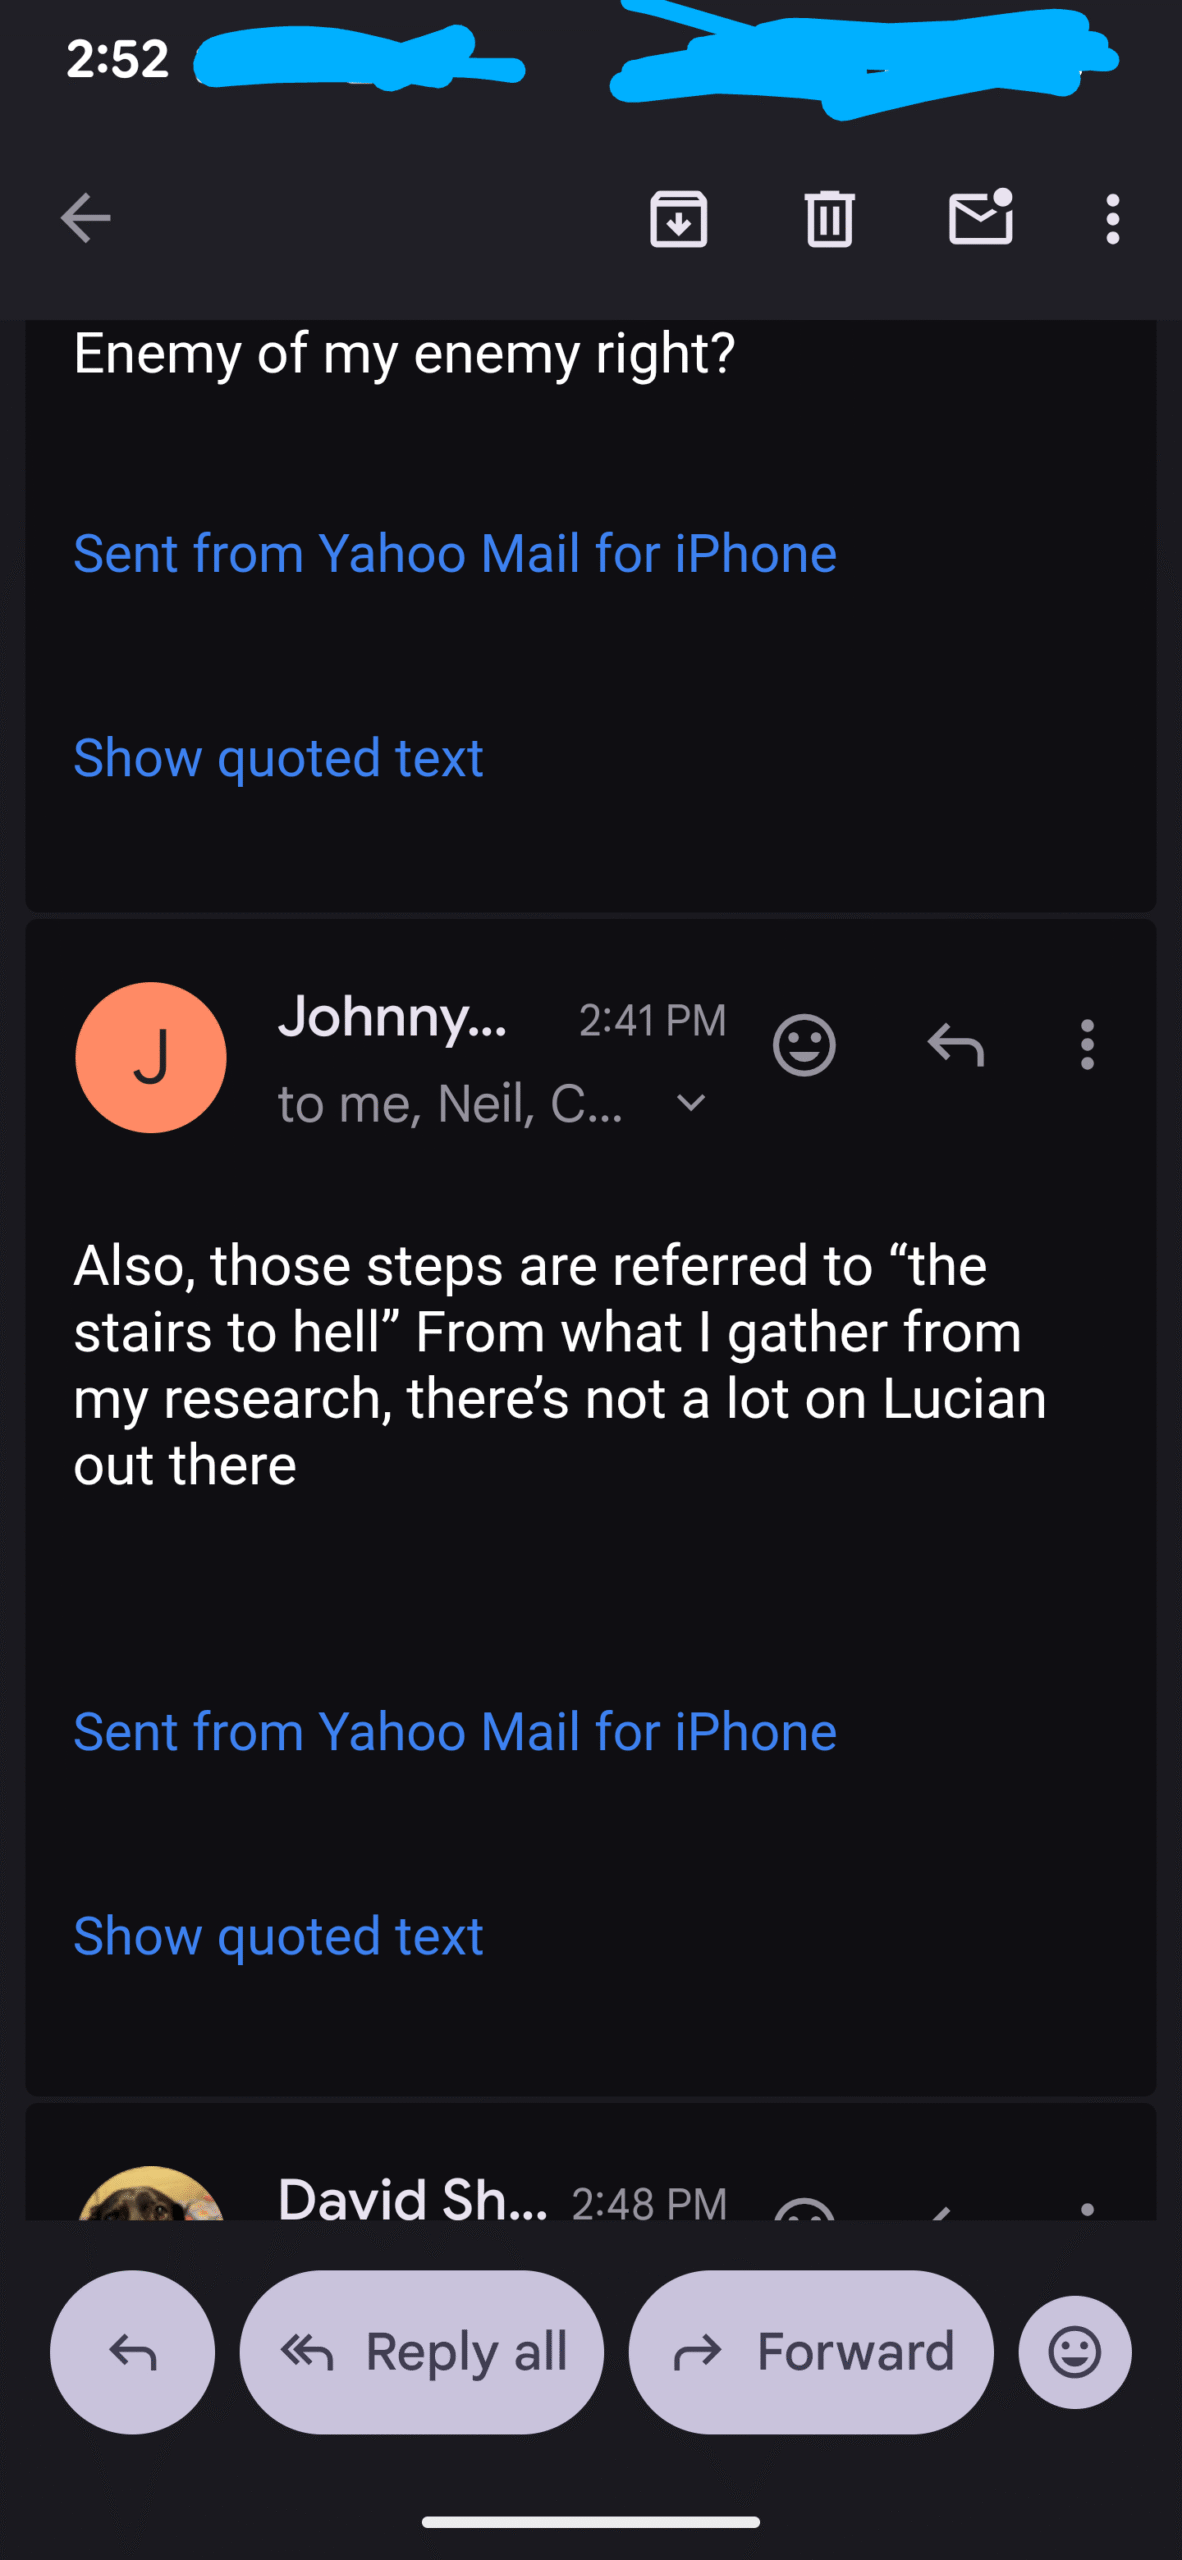
Task: Open more options for Johnny's message
Action: pyautogui.click(x=1087, y=1046)
